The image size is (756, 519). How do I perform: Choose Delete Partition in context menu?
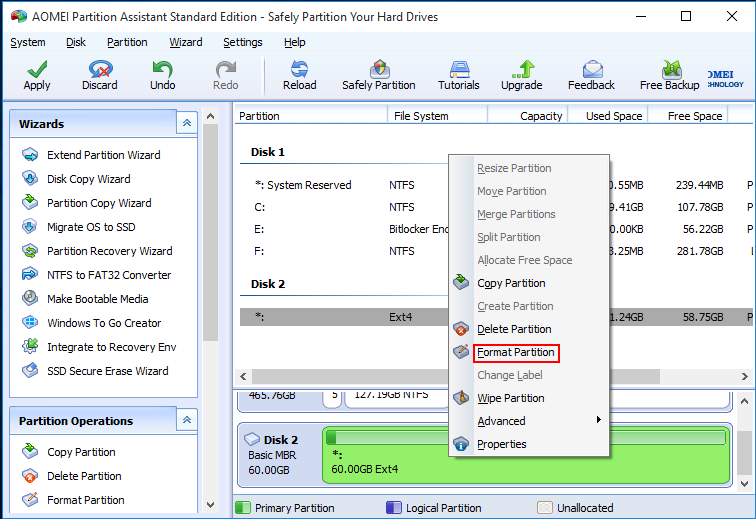(514, 329)
